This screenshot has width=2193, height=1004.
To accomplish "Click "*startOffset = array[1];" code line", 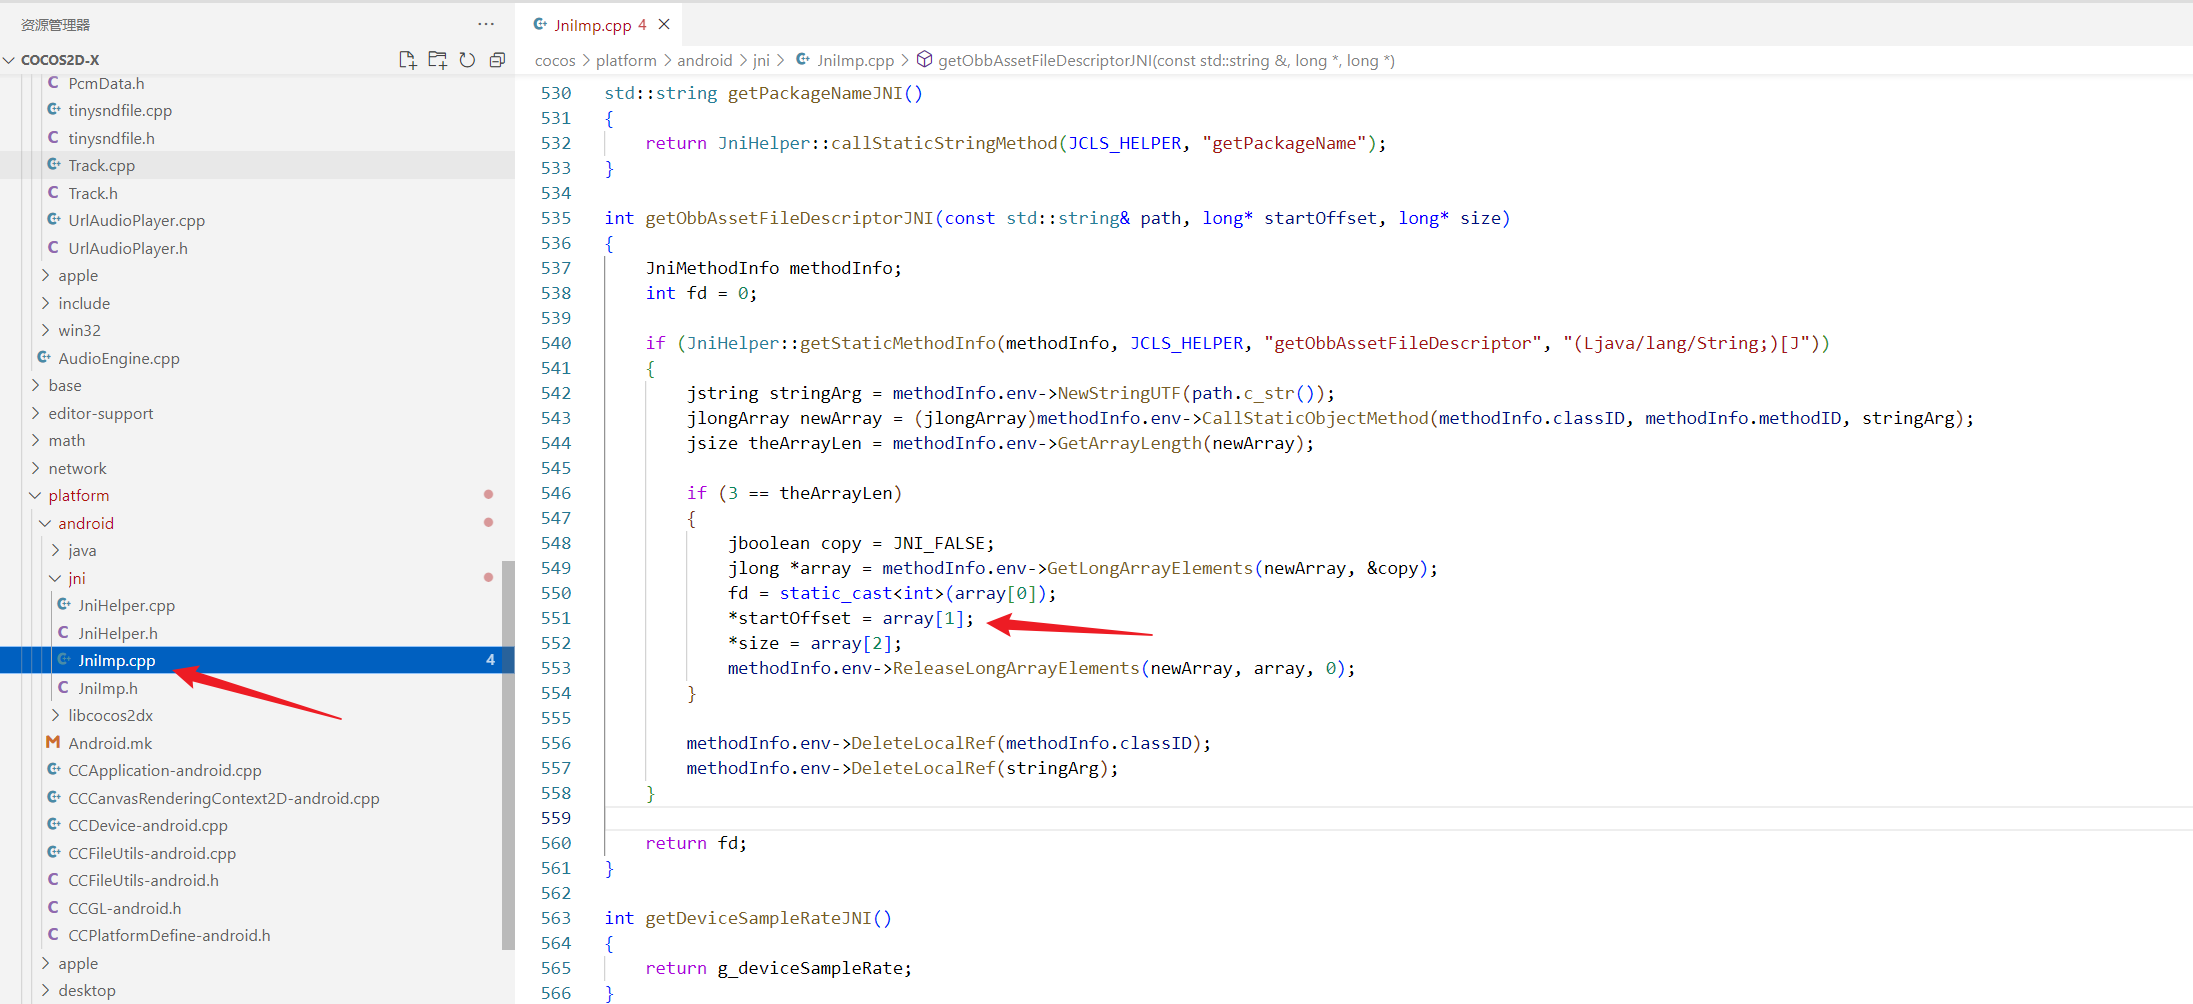I will point(851,618).
